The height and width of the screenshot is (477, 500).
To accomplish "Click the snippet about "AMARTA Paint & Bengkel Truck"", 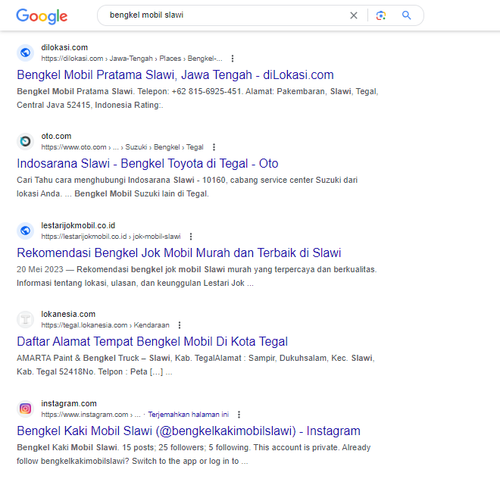I will coord(196,365).
